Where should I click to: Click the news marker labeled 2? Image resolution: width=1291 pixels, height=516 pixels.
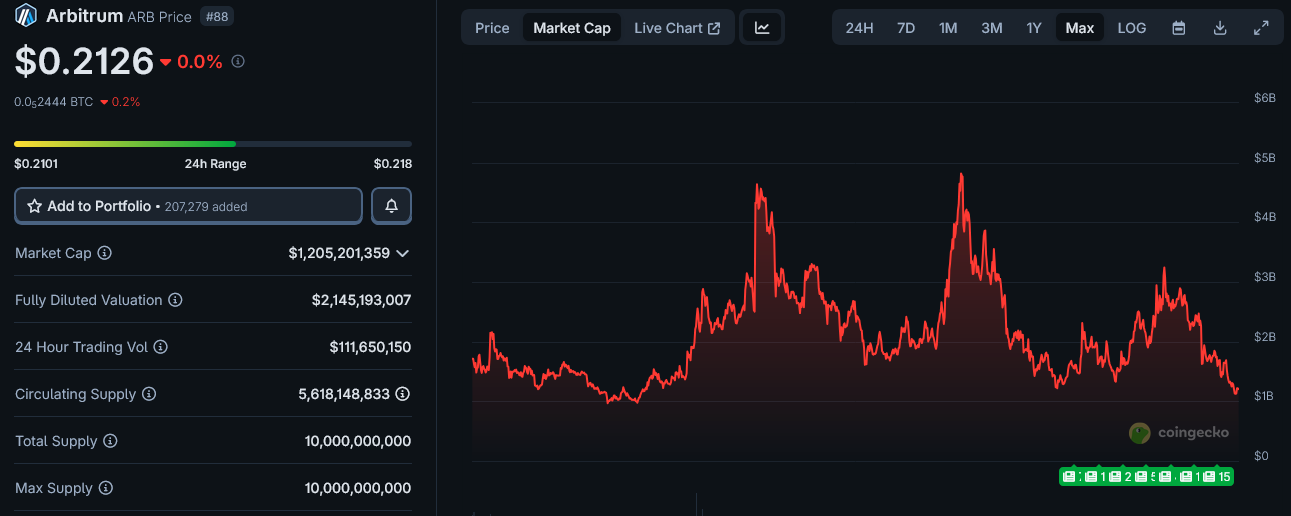point(1121,477)
